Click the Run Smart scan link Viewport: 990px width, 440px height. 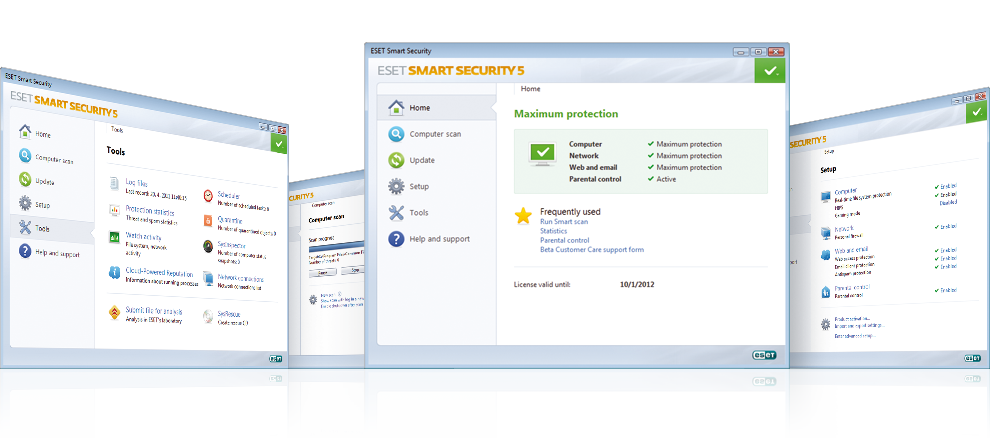click(x=564, y=222)
